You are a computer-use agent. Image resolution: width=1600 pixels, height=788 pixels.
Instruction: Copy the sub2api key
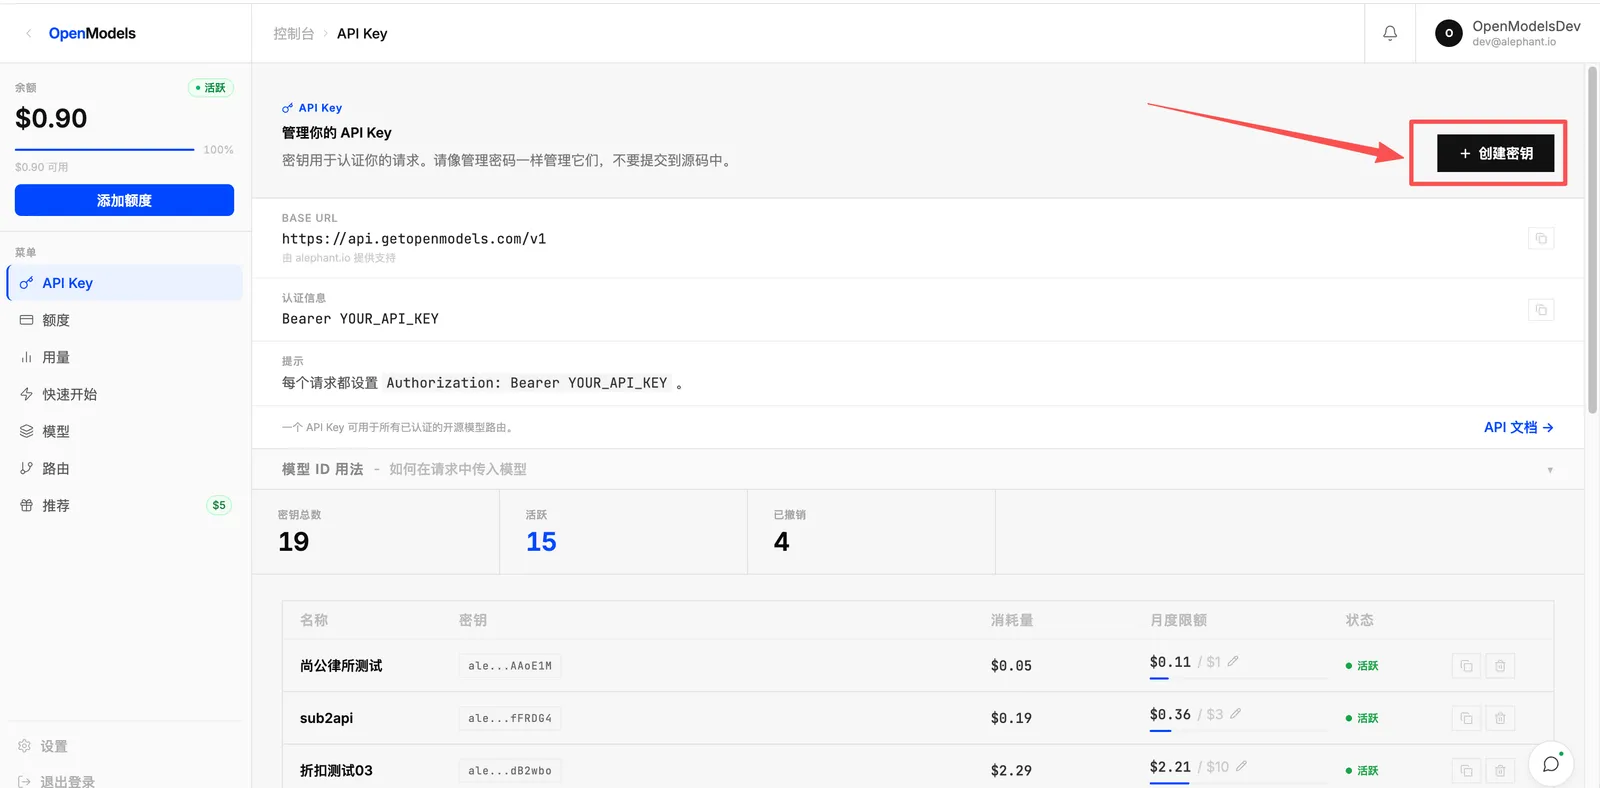(1466, 718)
